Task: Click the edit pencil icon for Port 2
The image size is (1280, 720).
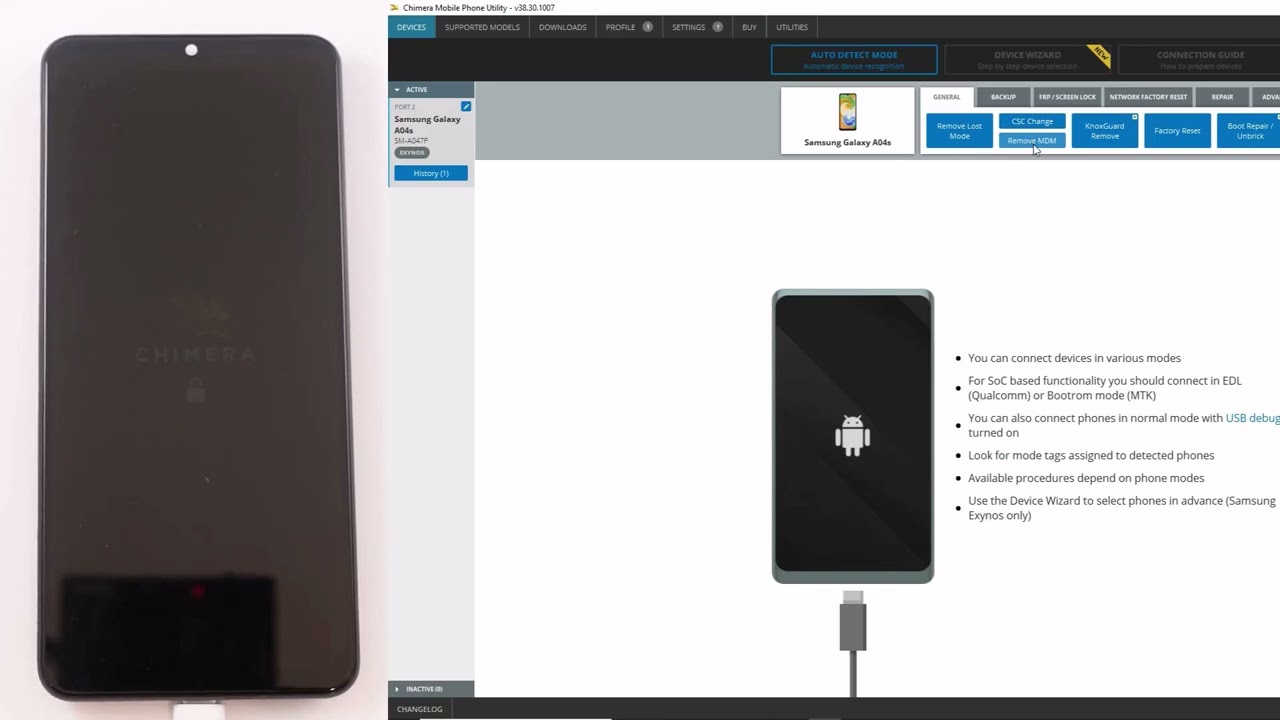Action: click(x=466, y=106)
